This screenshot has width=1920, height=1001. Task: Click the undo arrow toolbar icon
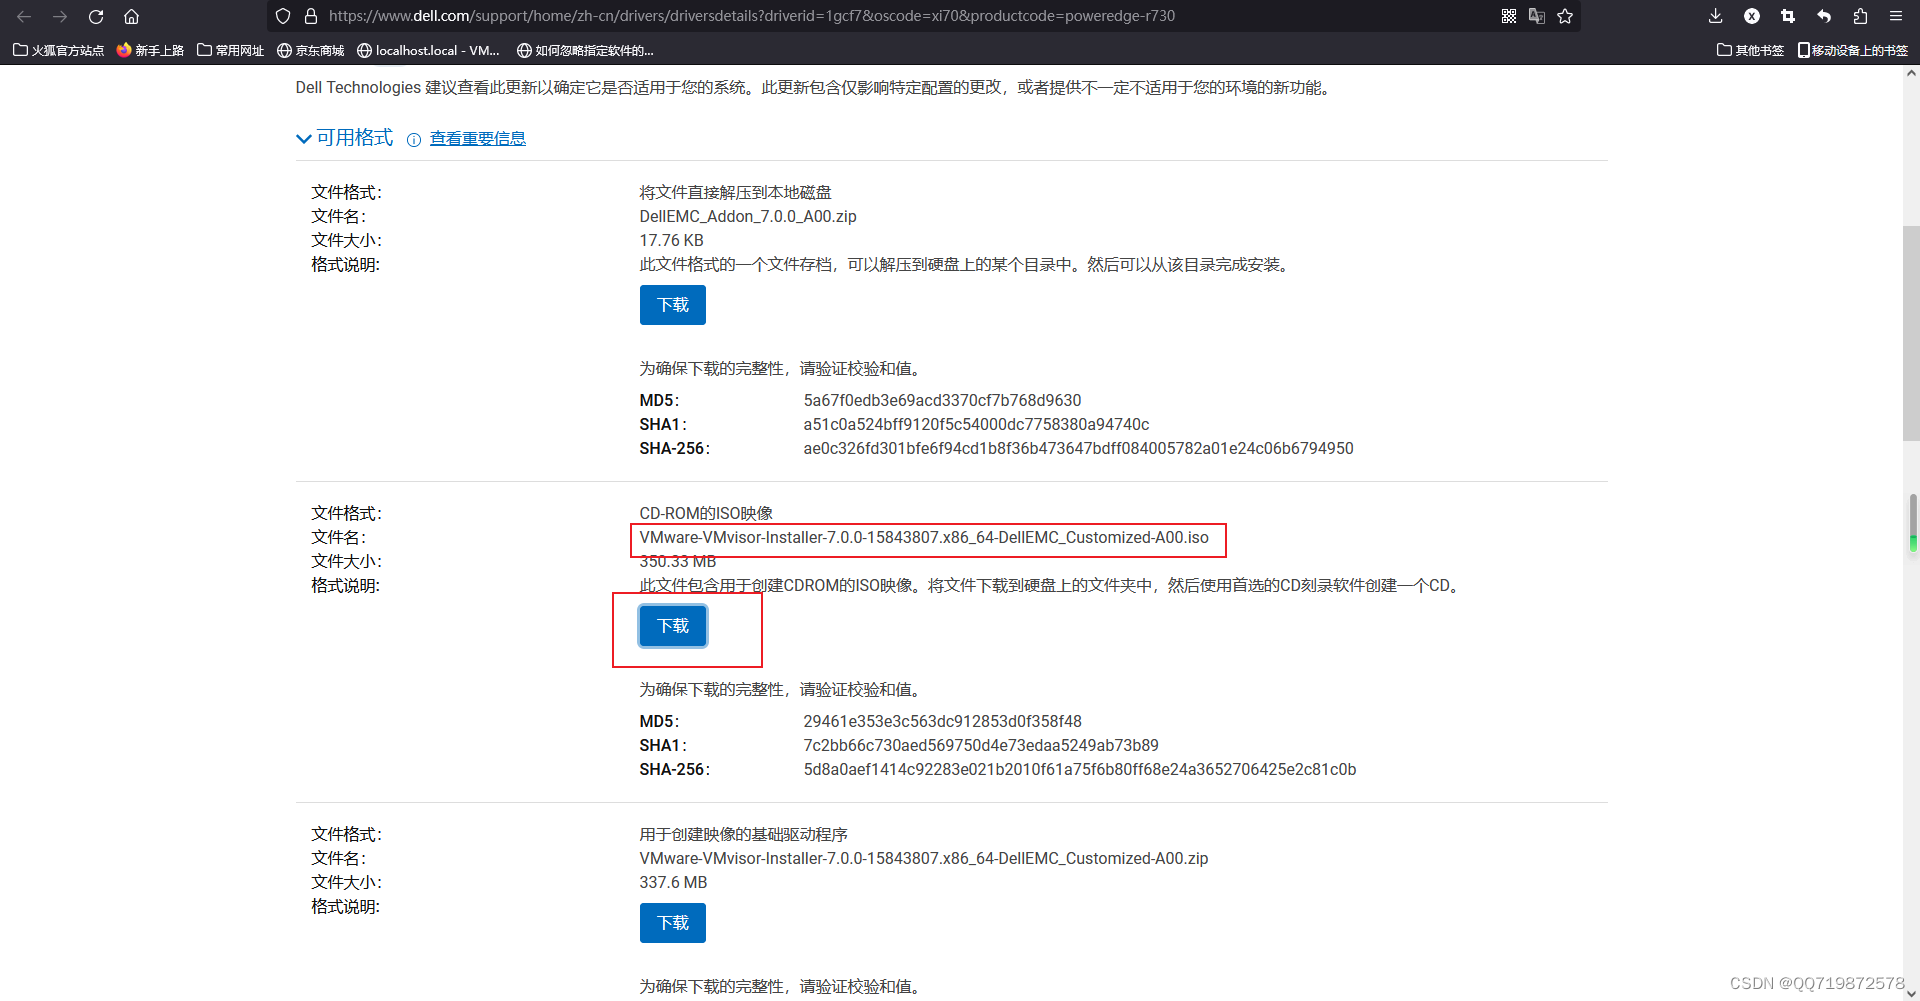pyautogui.click(x=1824, y=16)
